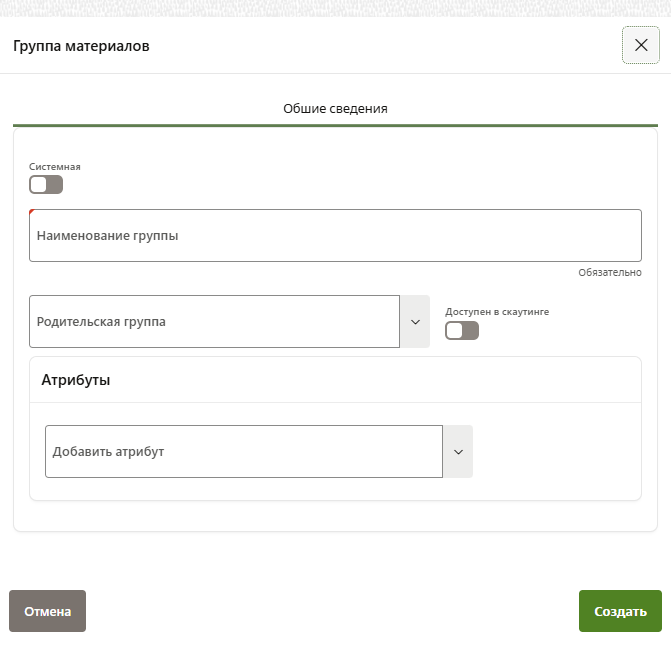Expand the chevron beside Родительская группа
The width and height of the screenshot is (671, 652).
click(415, 322)
